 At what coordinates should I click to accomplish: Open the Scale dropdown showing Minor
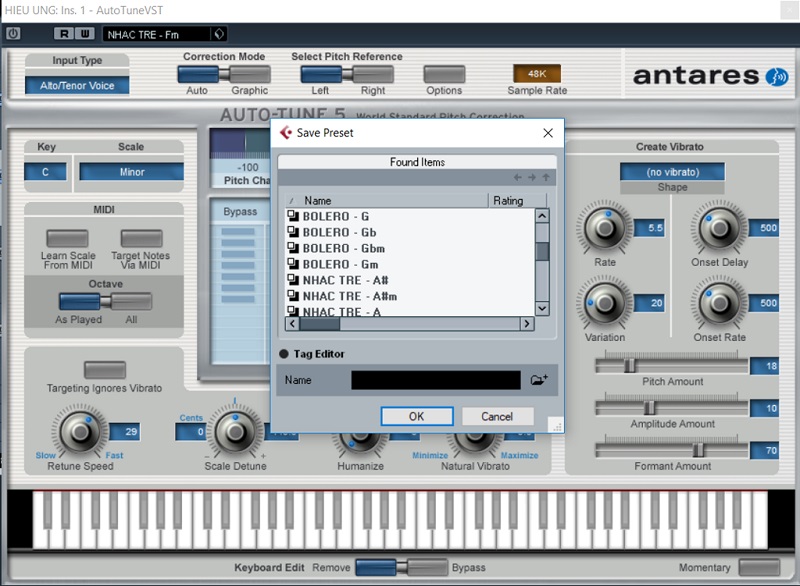pos(130,172)
